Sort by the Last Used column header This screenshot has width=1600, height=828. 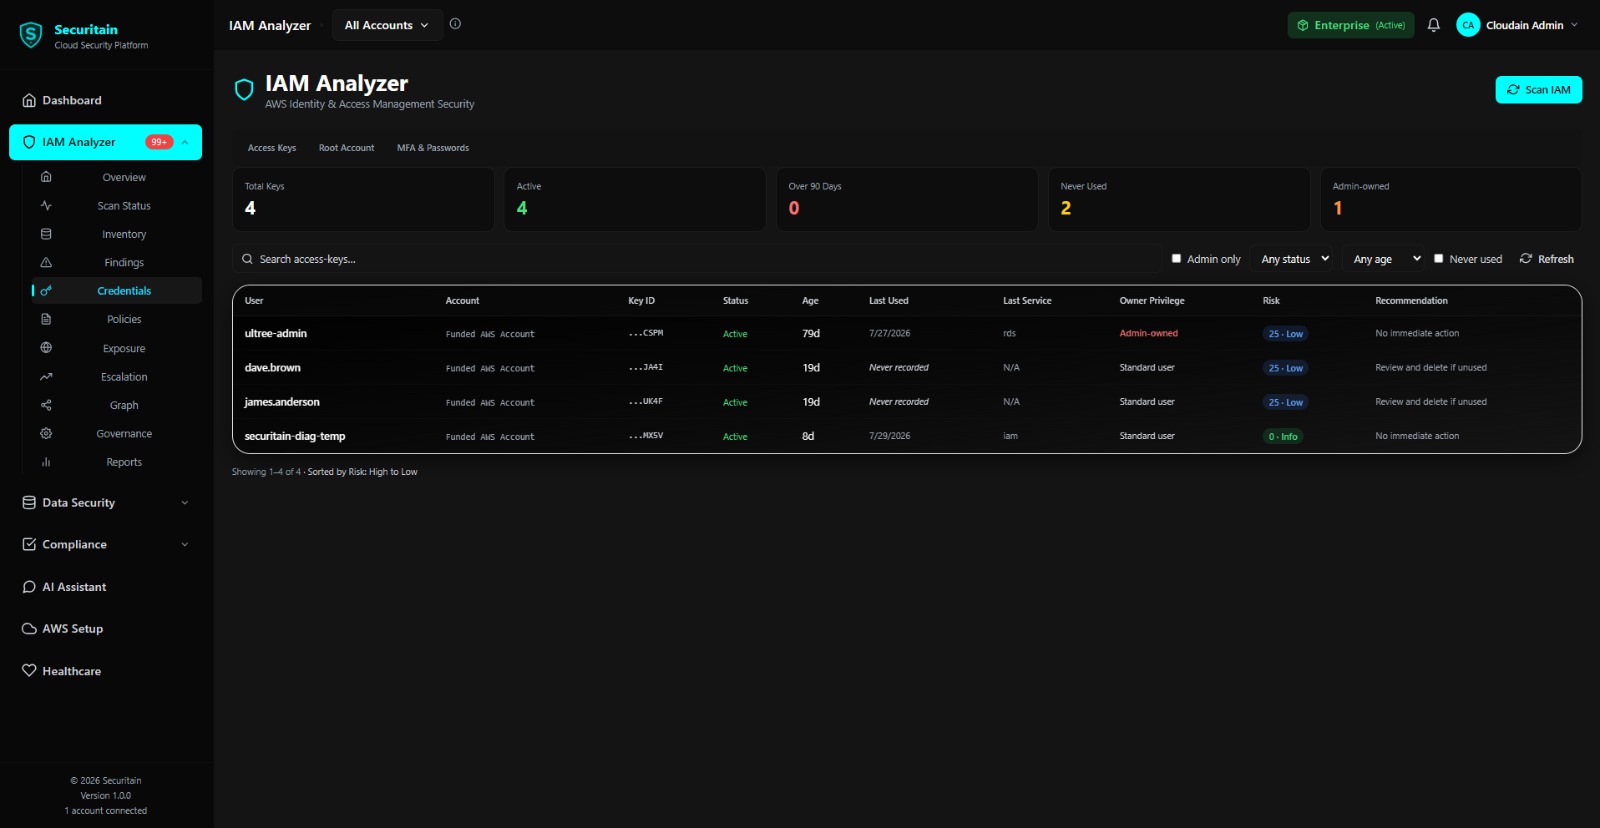888,301
